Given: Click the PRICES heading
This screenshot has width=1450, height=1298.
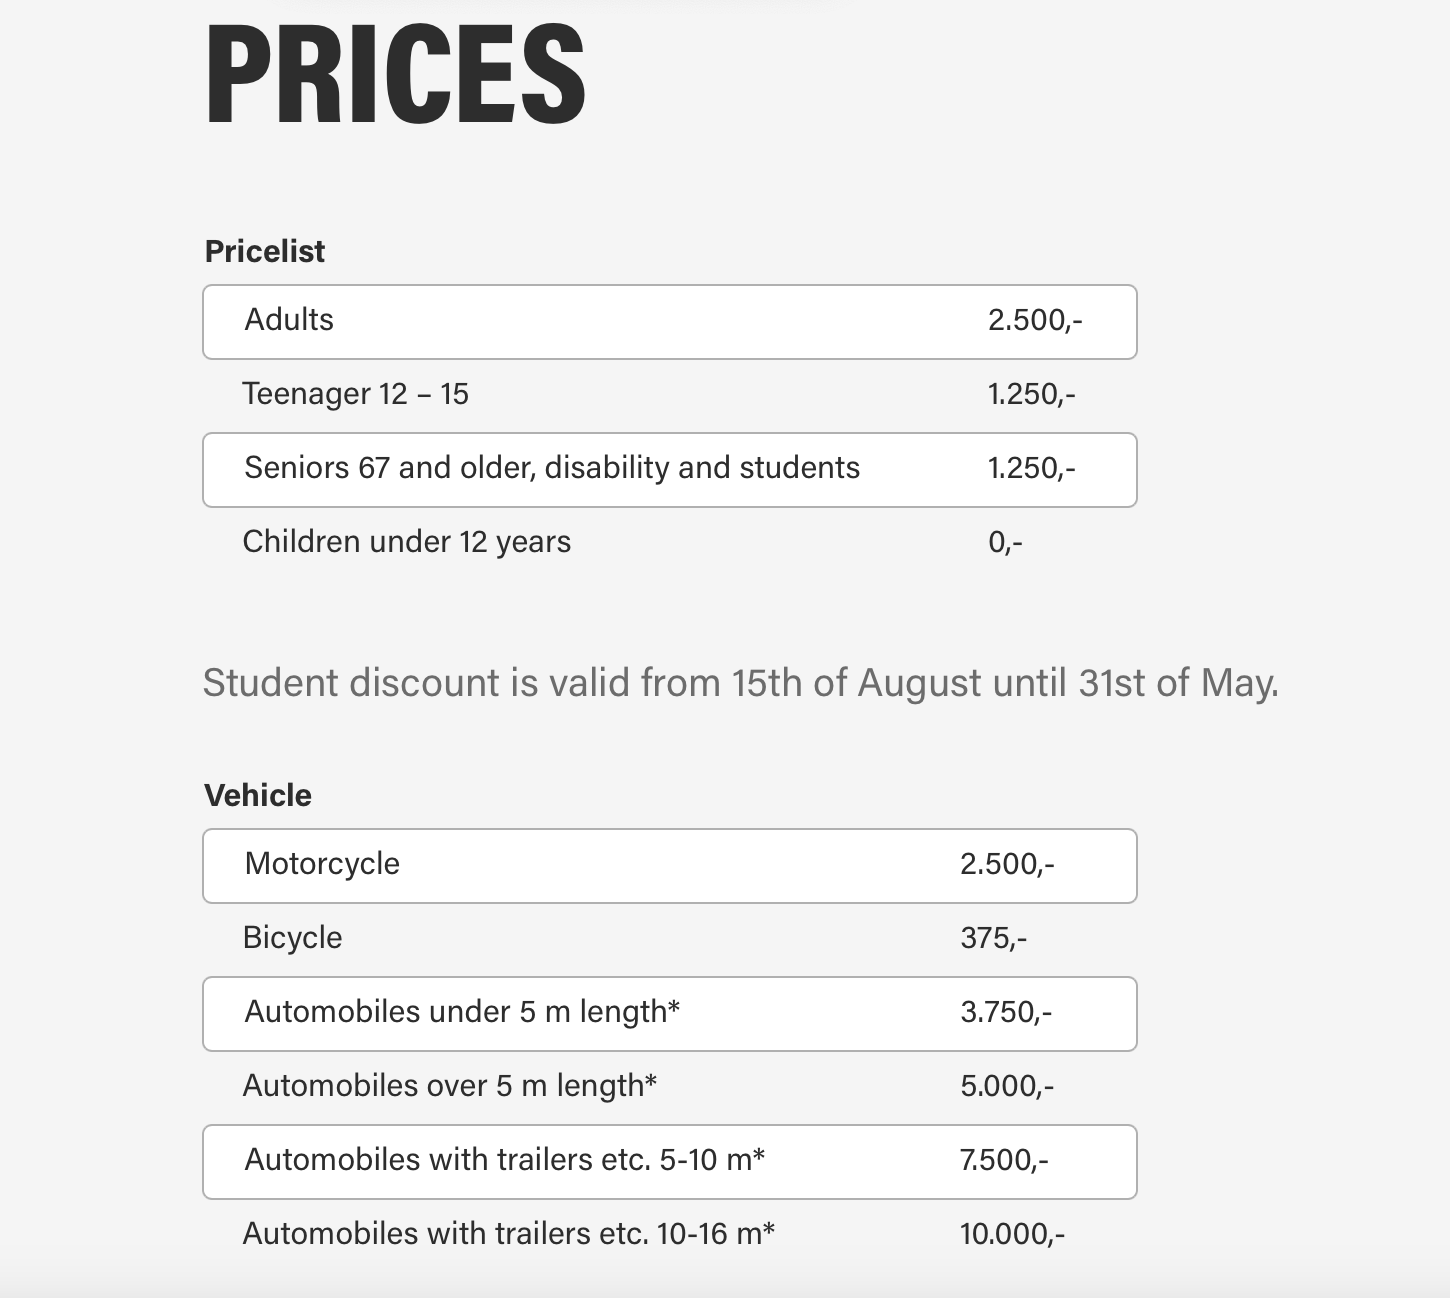Looking at the screenshot, I should click(x=395, y=76).
